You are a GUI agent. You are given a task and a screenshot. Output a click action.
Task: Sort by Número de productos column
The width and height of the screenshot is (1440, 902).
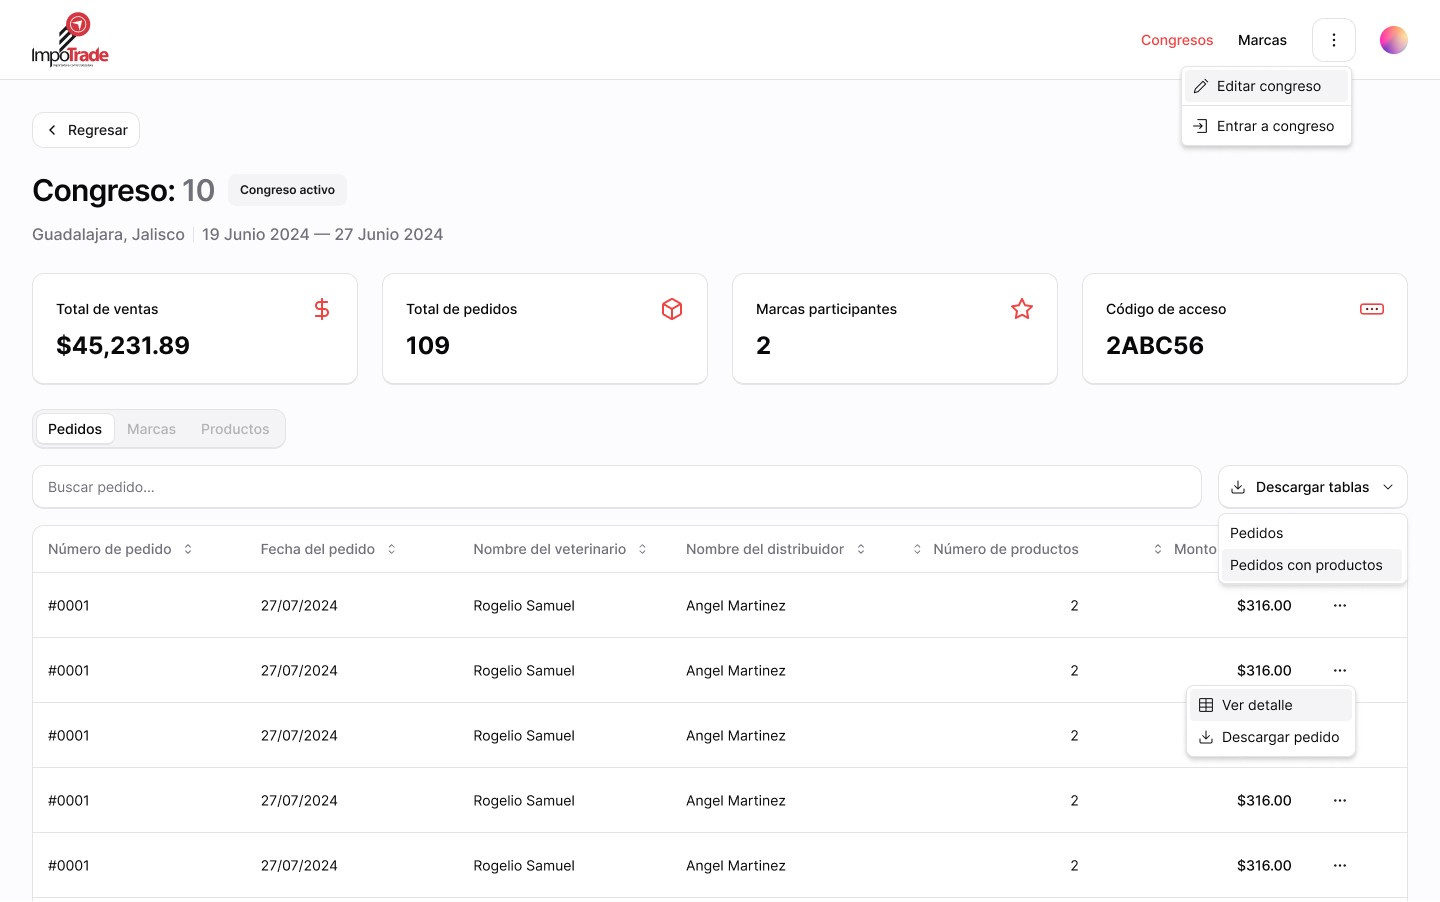917,549
